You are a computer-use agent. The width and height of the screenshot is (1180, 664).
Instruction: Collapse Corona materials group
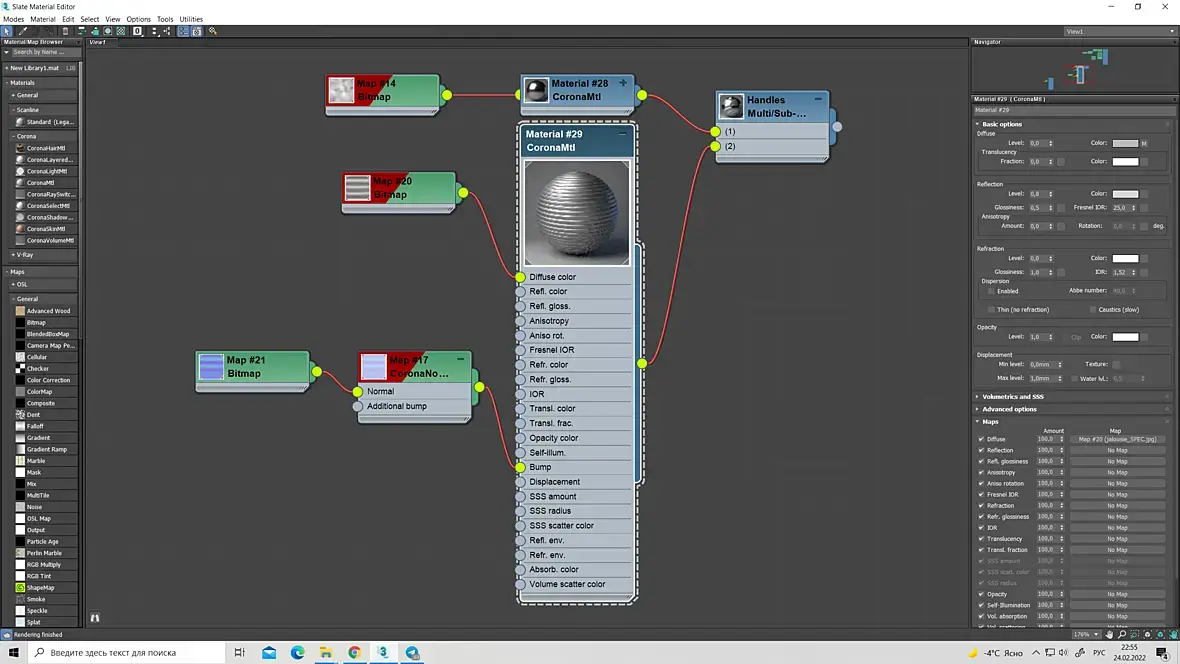[x=24, y=136]
